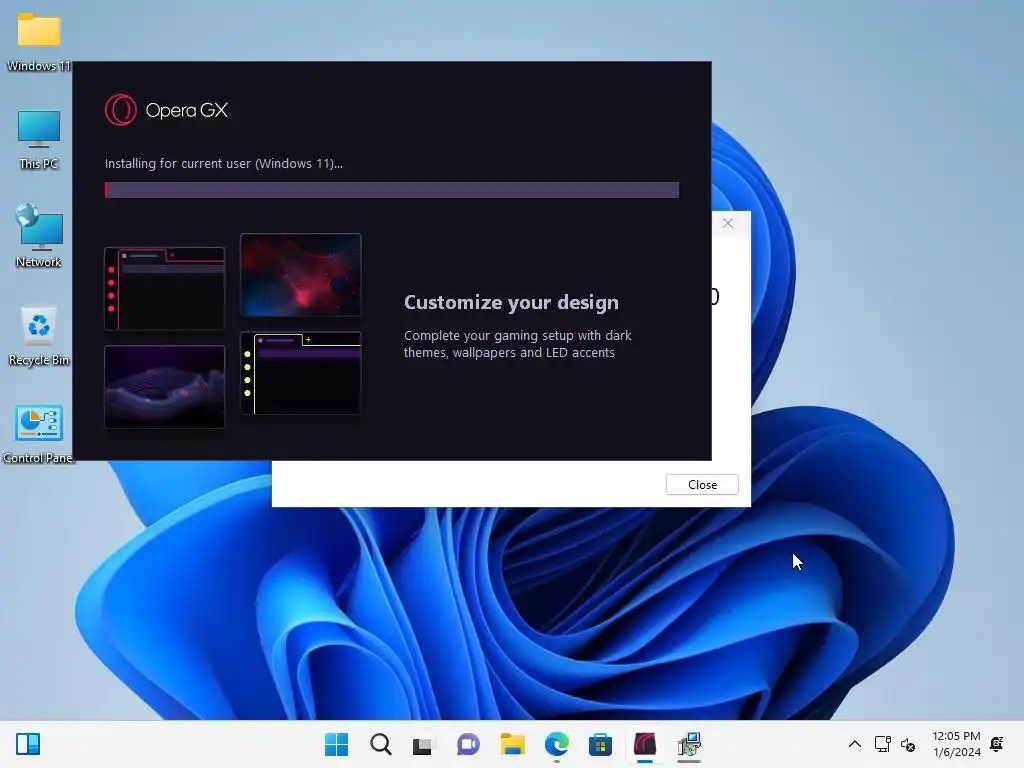This screenshot has height=768, width=1024.
Task: Open network status tray icon
Action: 882,744
